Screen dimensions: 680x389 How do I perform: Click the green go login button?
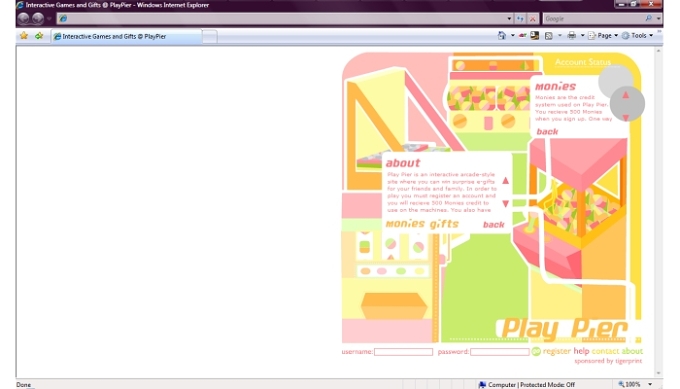536,351
